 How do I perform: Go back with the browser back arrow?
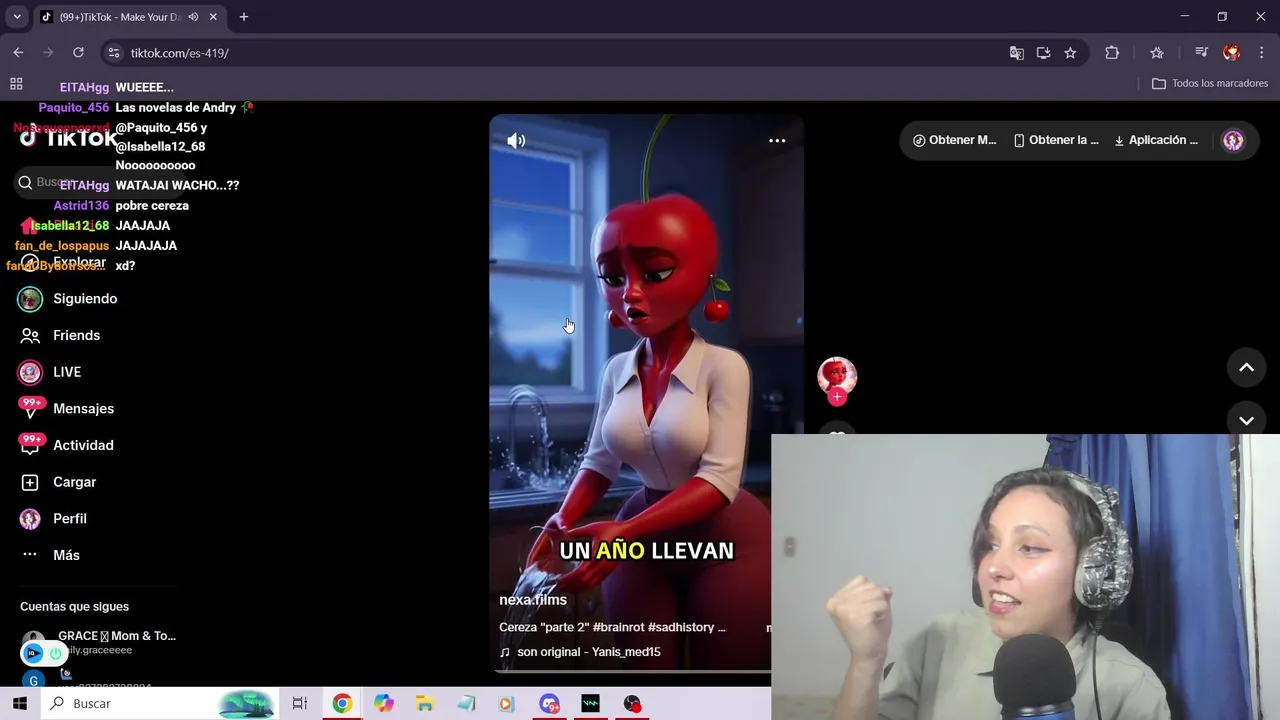pos(18,53)
